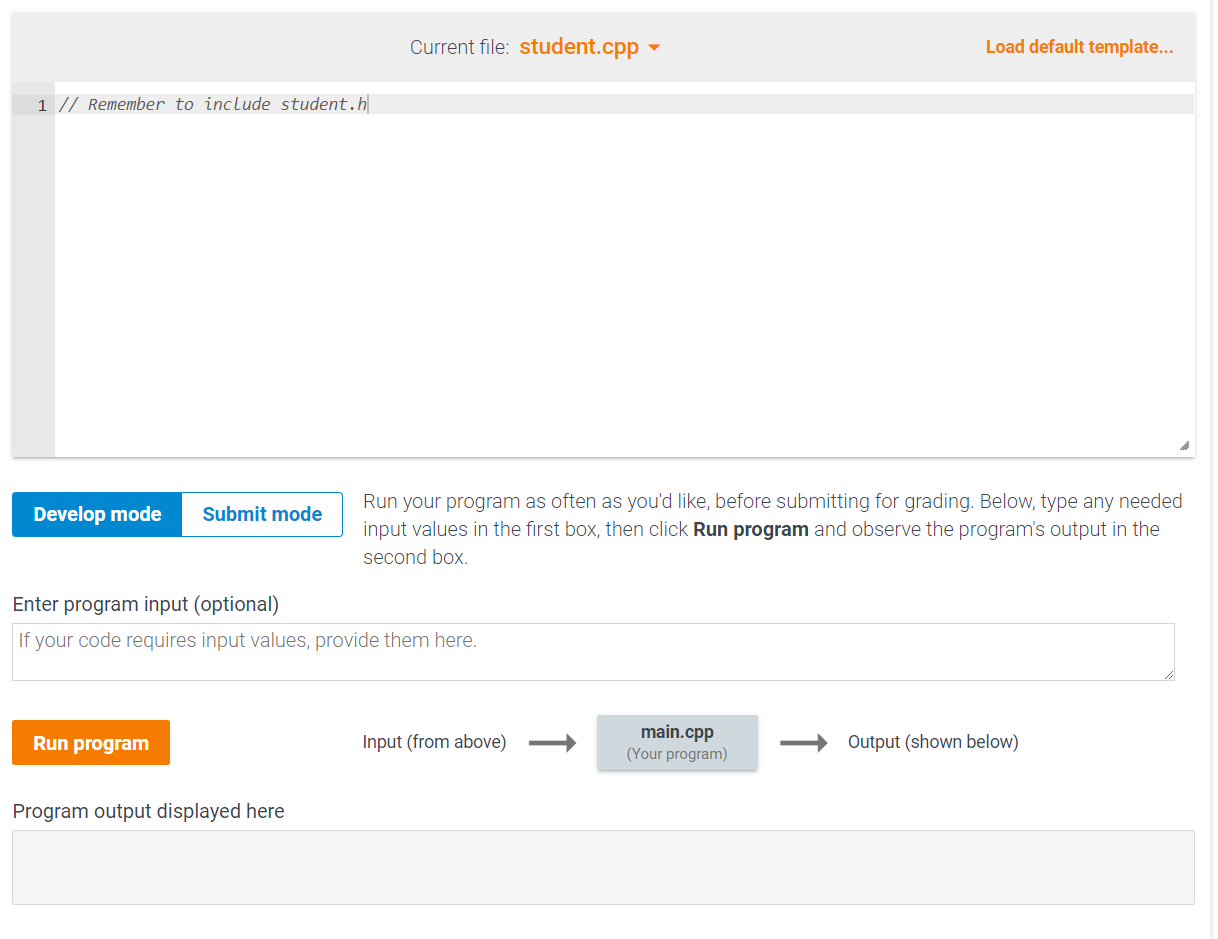1218x939 pixels.
Task: Click the editor resize handle
Action: [1185, 443]
